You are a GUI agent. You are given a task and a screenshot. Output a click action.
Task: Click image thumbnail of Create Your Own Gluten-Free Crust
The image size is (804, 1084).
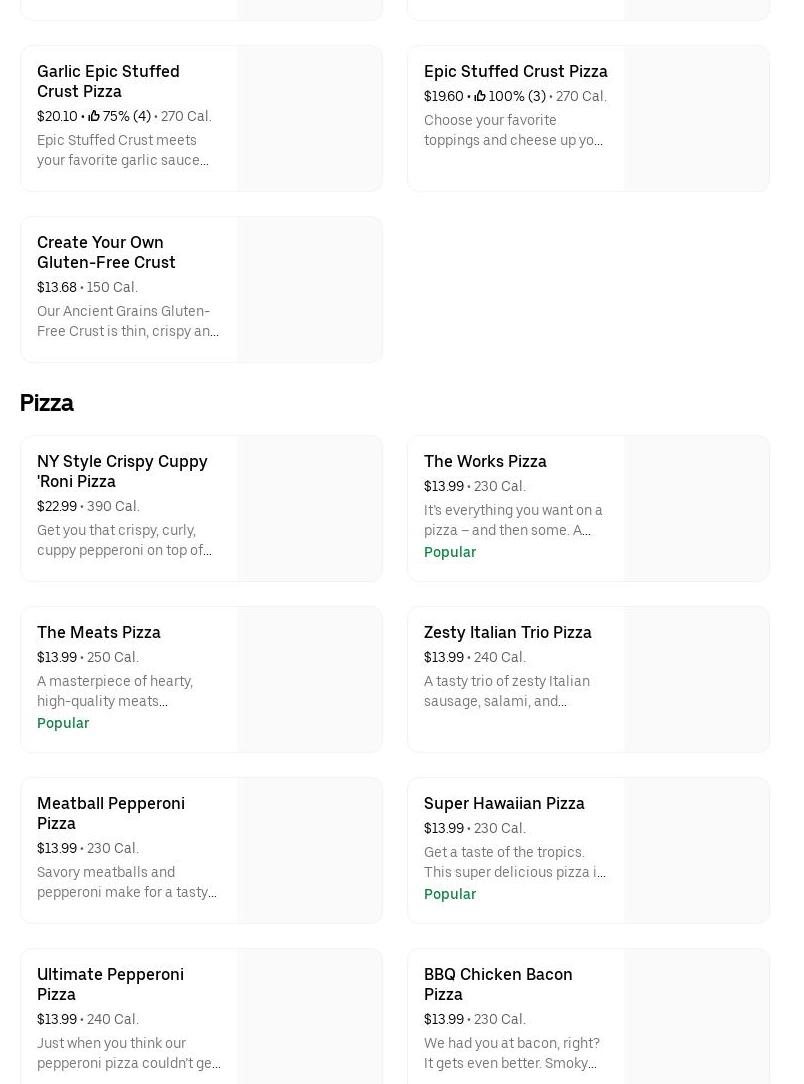[x=309, y=289]
